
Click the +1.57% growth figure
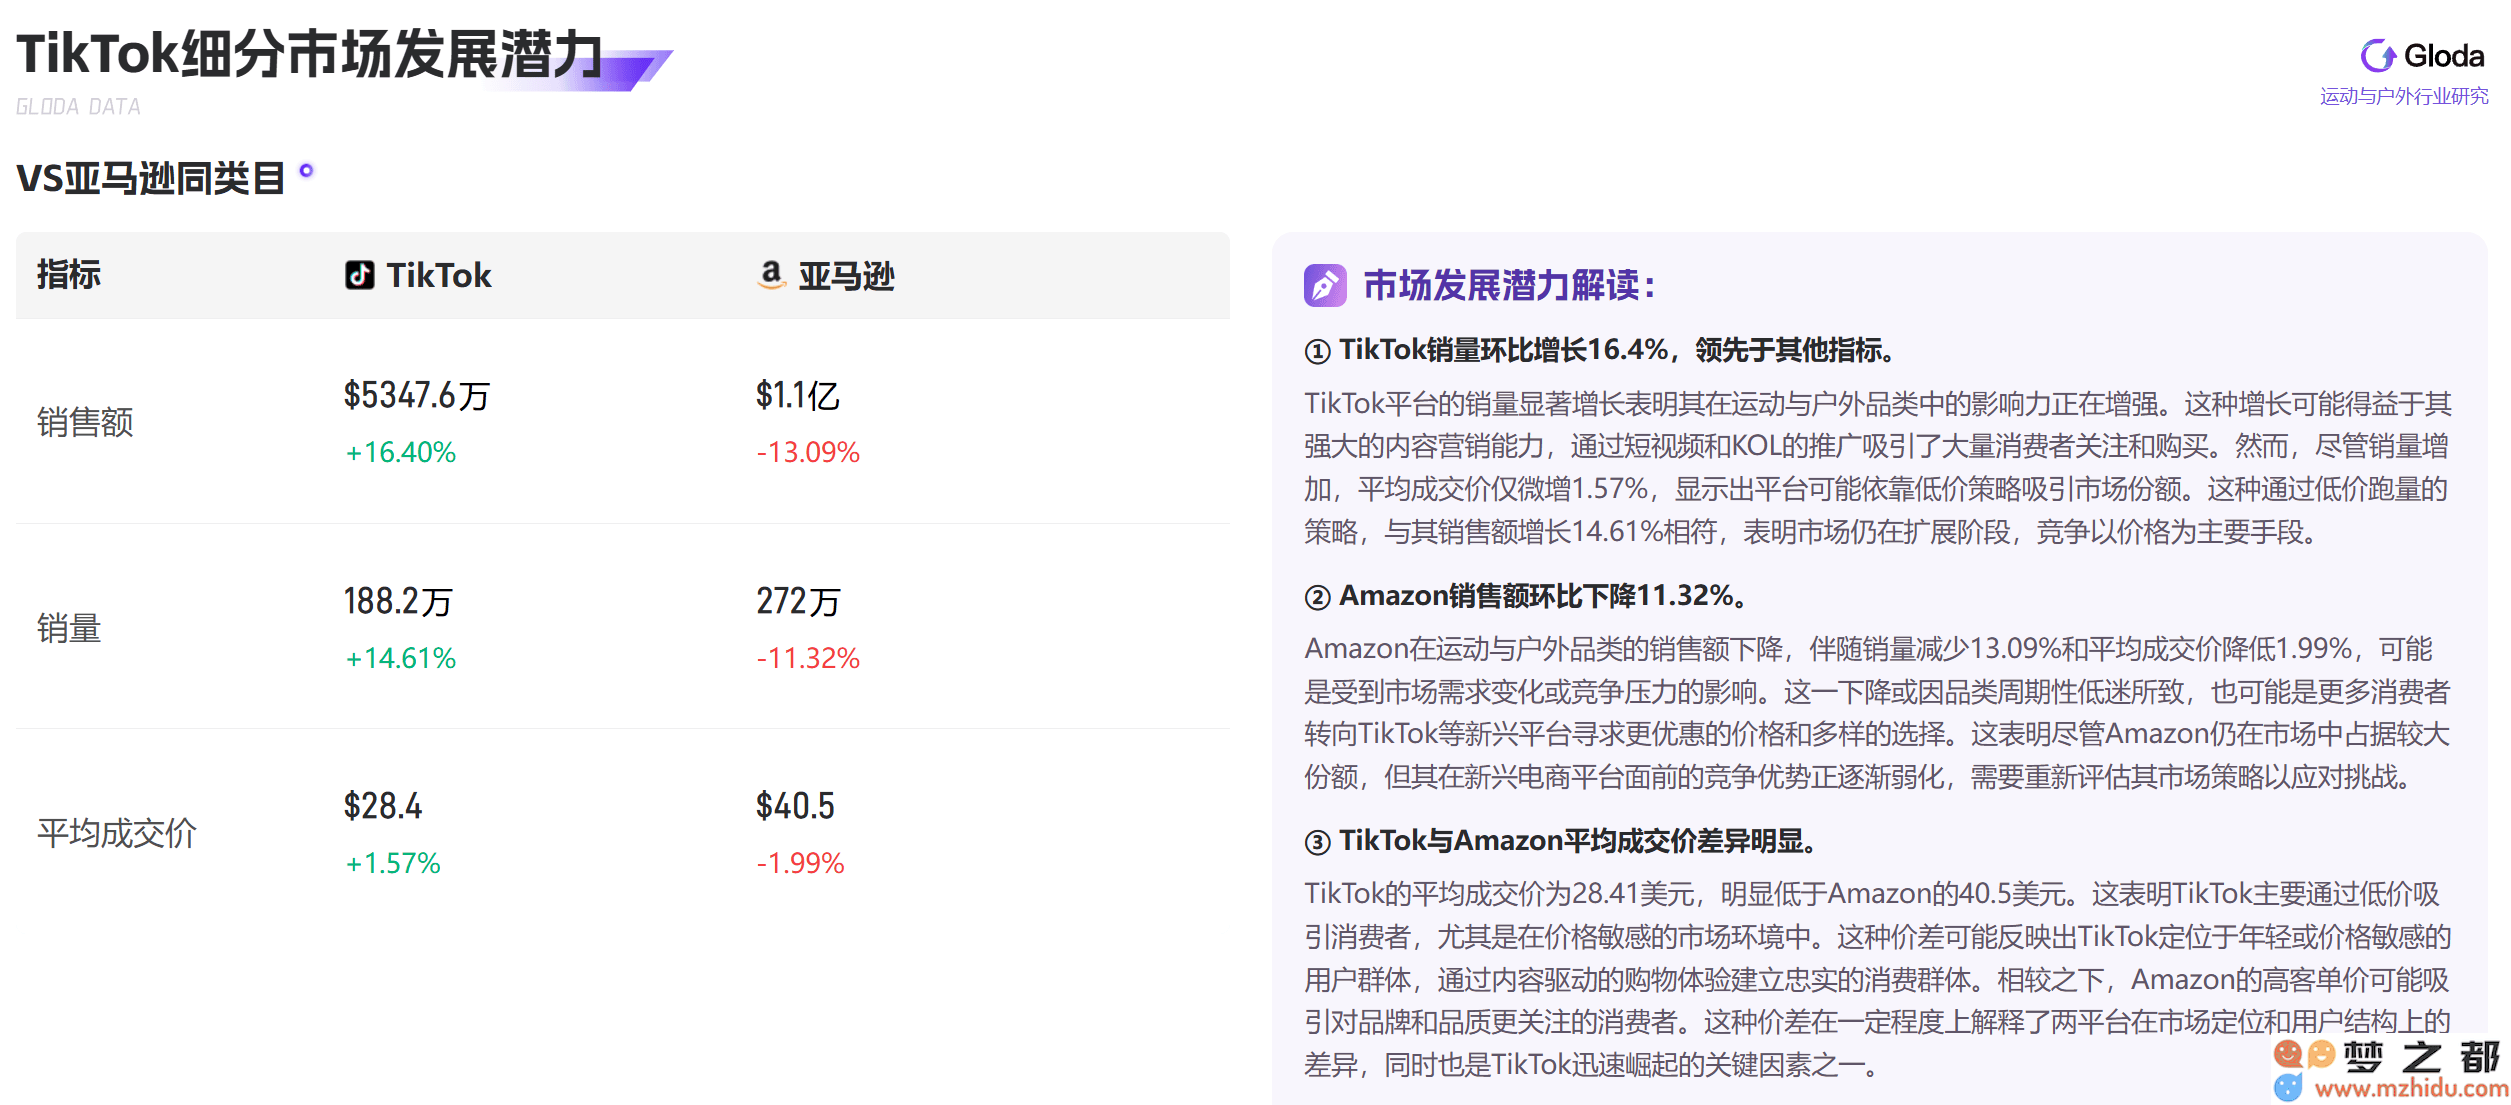point(392,863)
